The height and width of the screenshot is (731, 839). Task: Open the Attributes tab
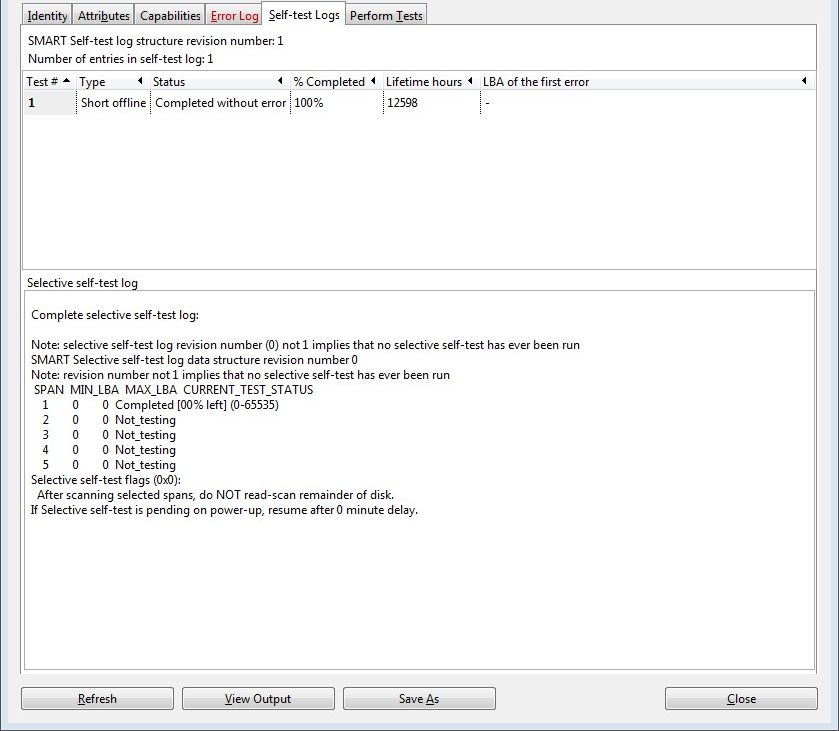point(103,16)
